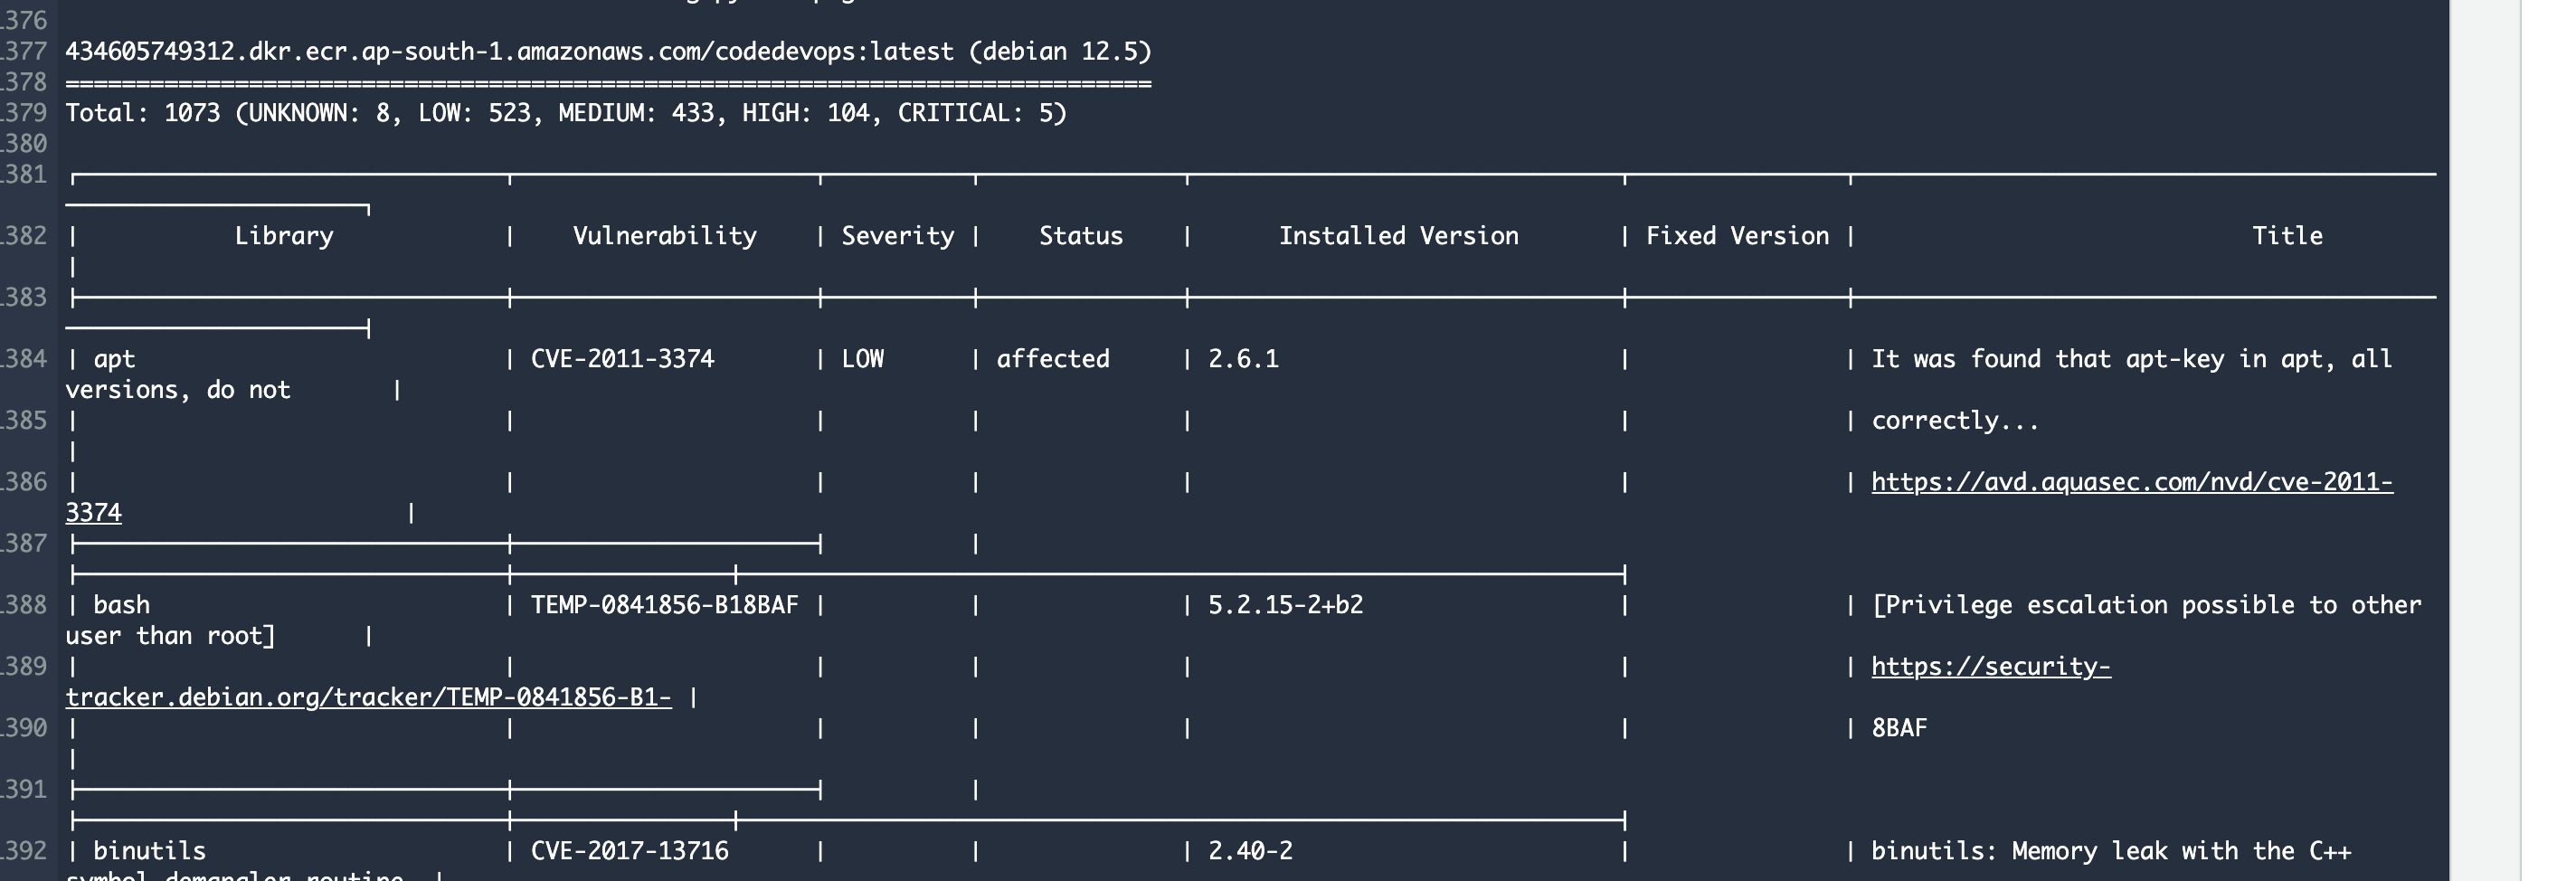This screenshot has height=881, width=2576.
Task: Click the apt-key description title text
Action: click(x=2132, y=359)
